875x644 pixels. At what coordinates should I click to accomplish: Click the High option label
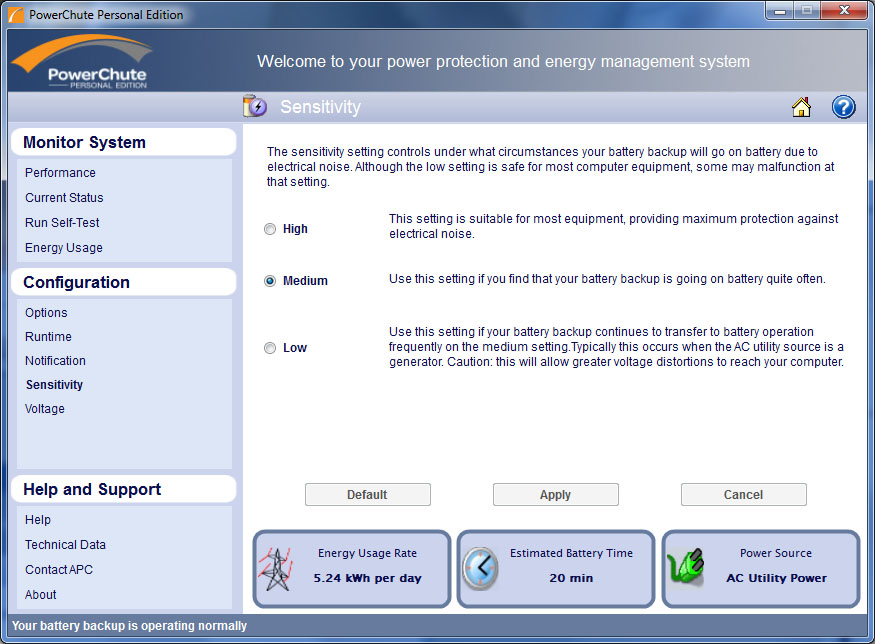tap(295, 229)
